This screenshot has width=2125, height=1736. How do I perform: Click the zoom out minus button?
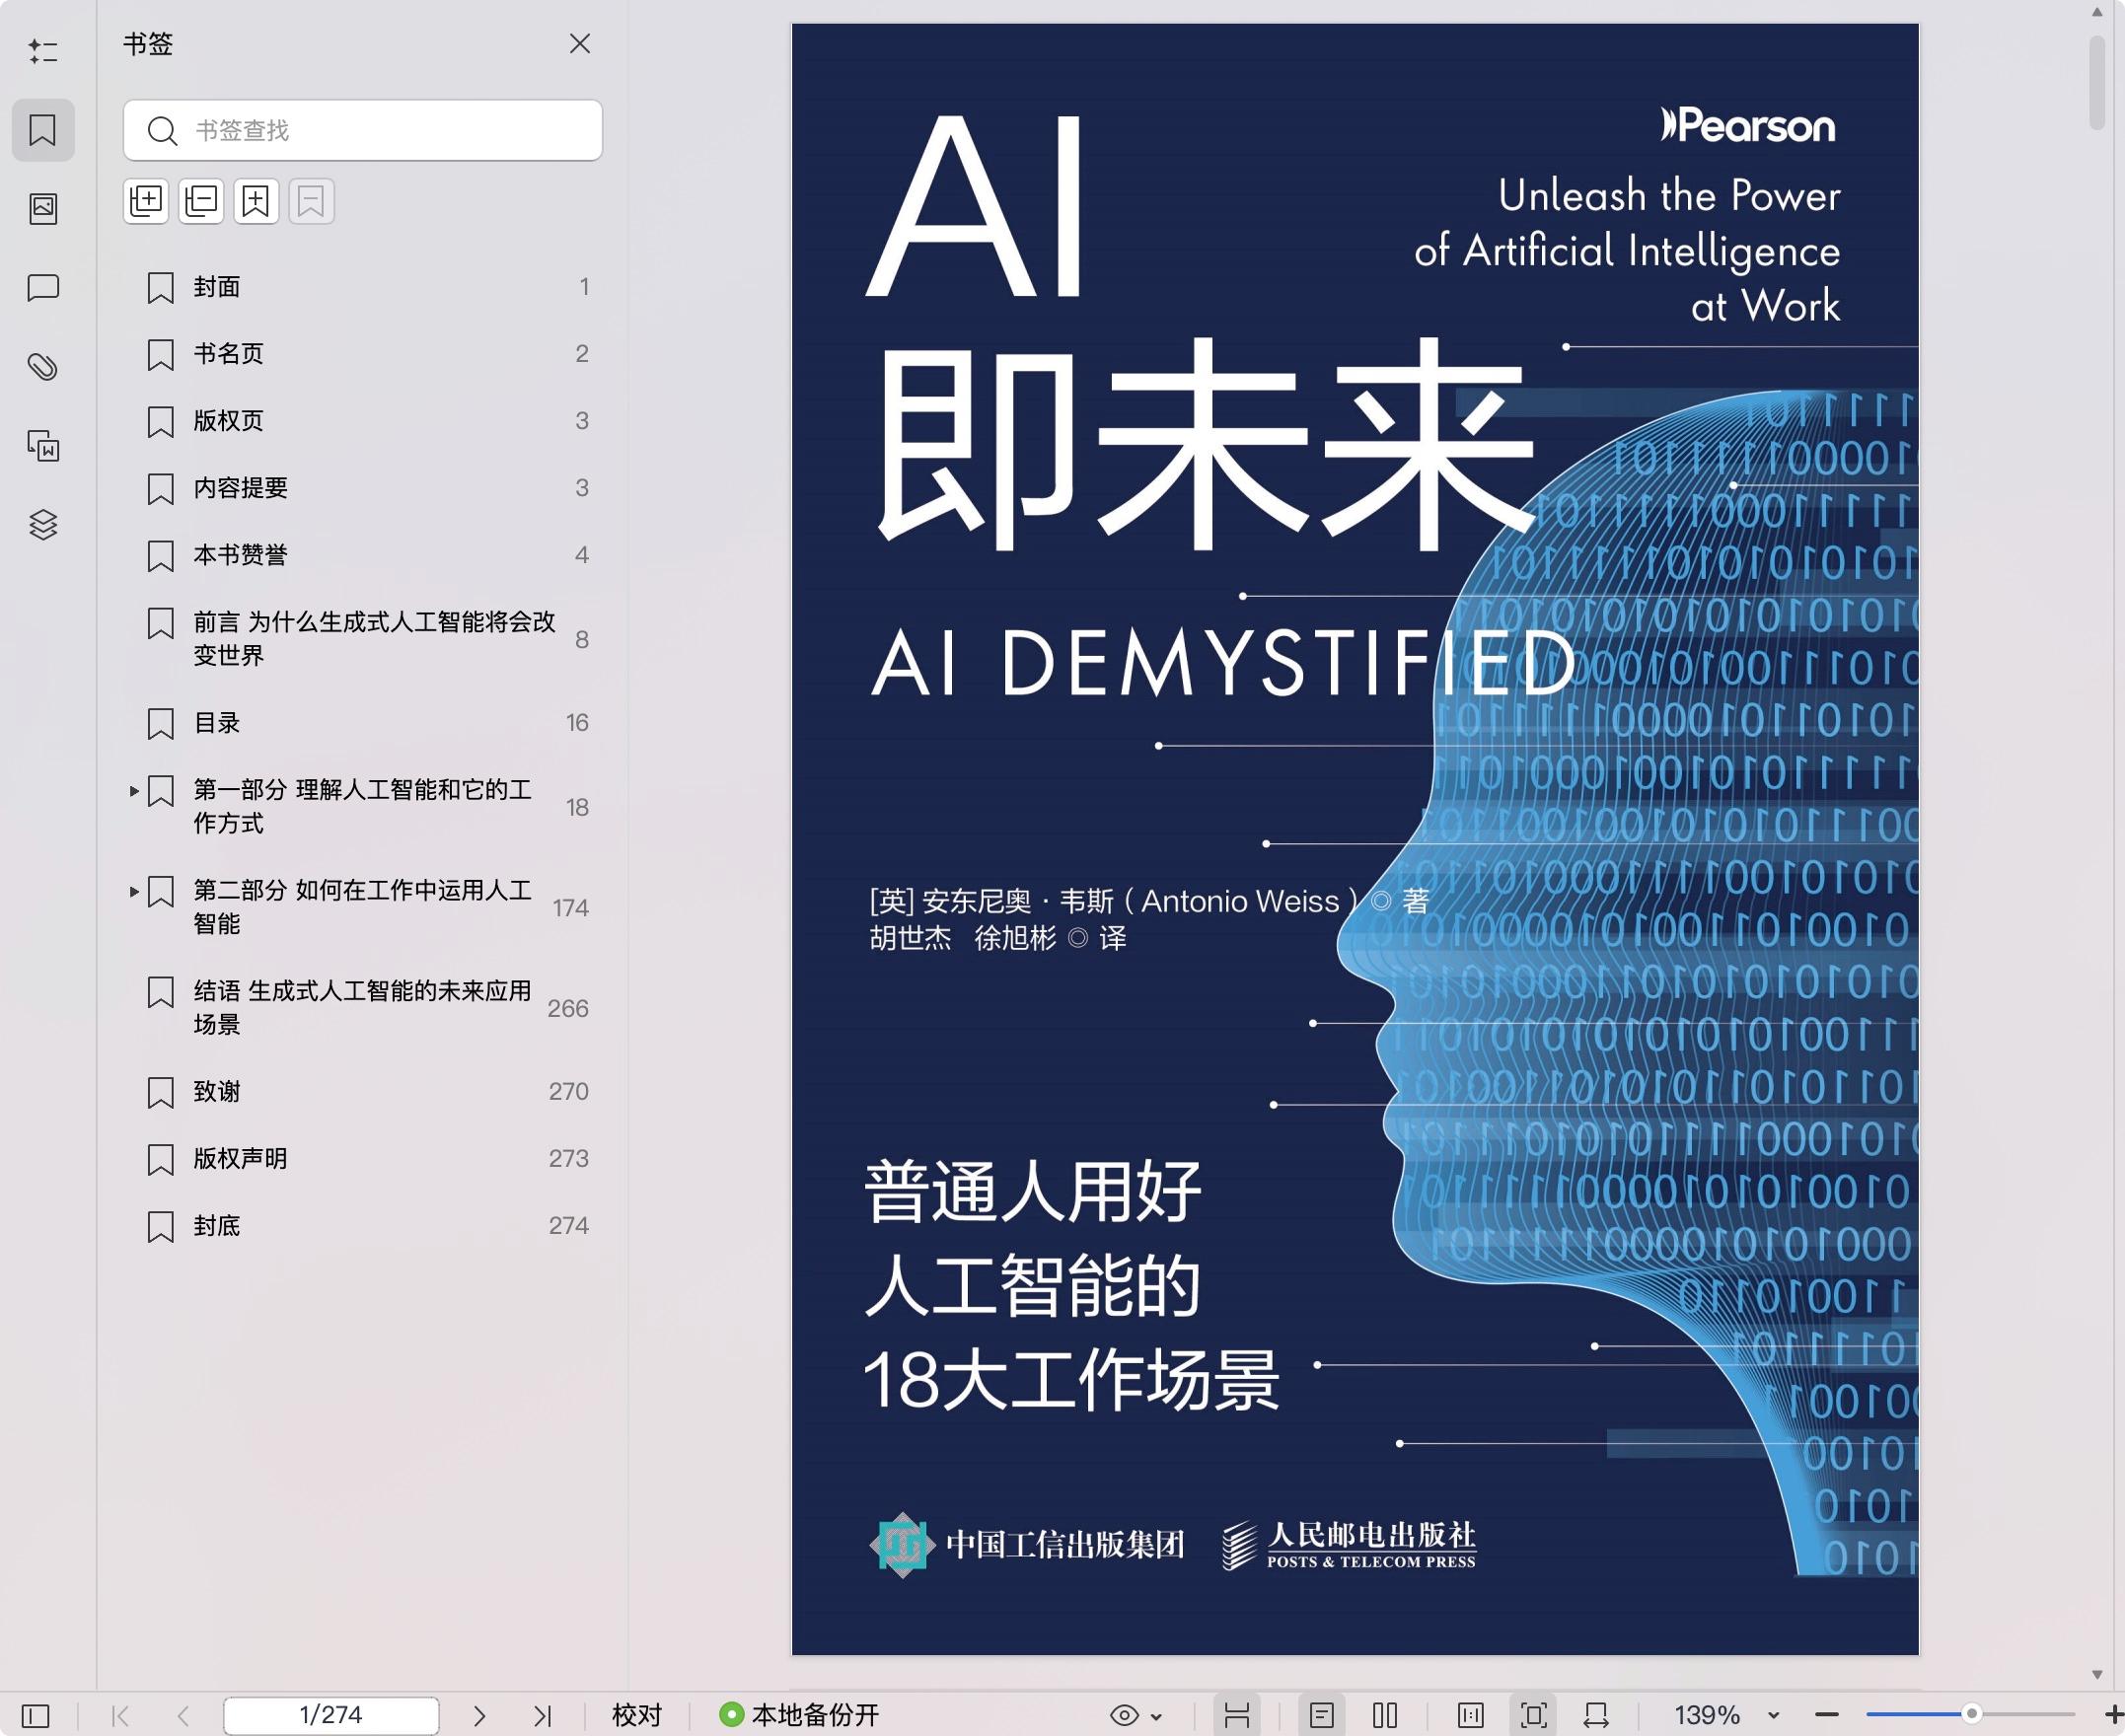coord(1827,1716)
